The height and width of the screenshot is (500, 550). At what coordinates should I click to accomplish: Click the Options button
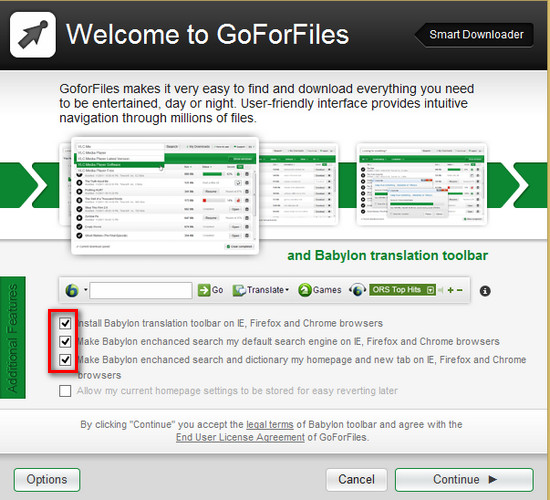point(47,480)
